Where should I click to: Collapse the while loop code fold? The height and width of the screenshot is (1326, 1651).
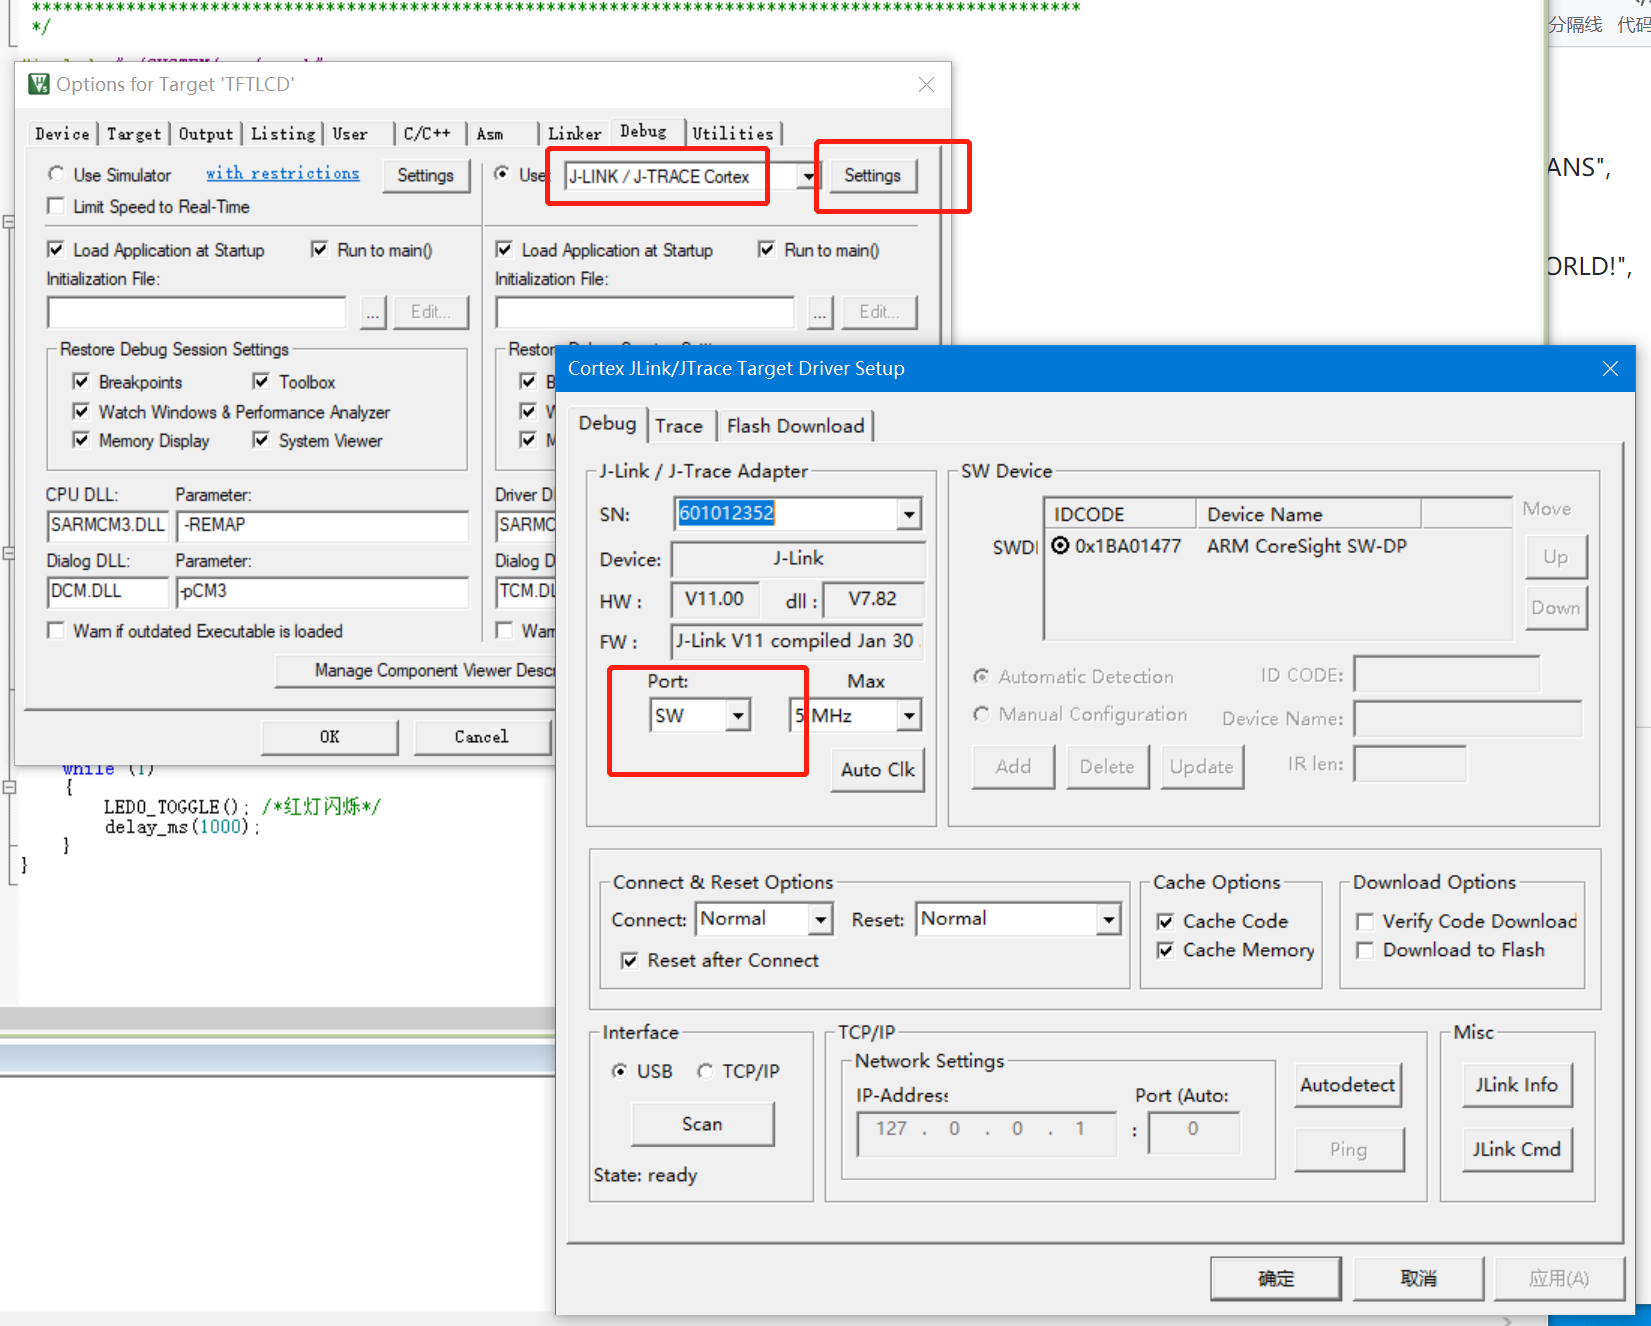(9, 787)
